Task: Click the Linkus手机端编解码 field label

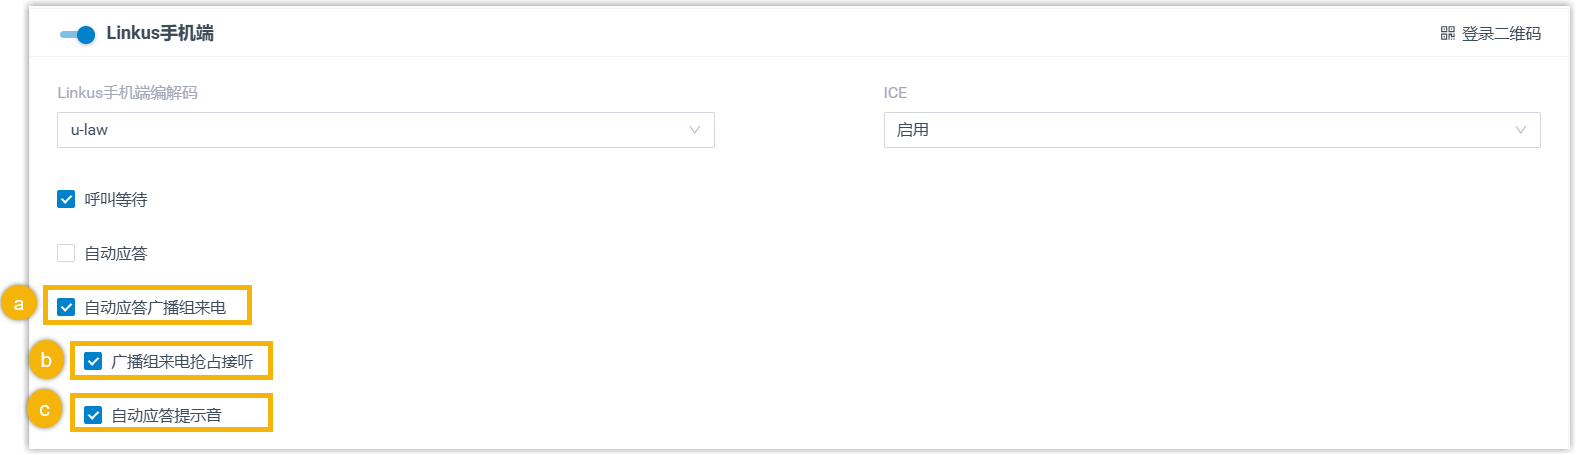Action: point(128,93)
